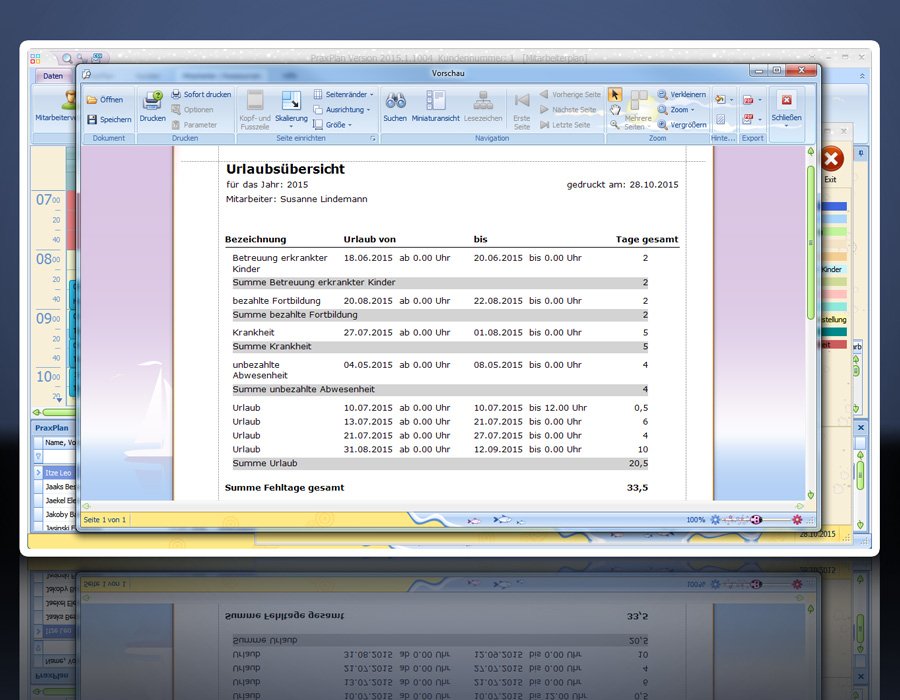Click the teal color swatch in PraxPlan legend
The width and height of the screenshot is (900, 700).
[834, 332]
